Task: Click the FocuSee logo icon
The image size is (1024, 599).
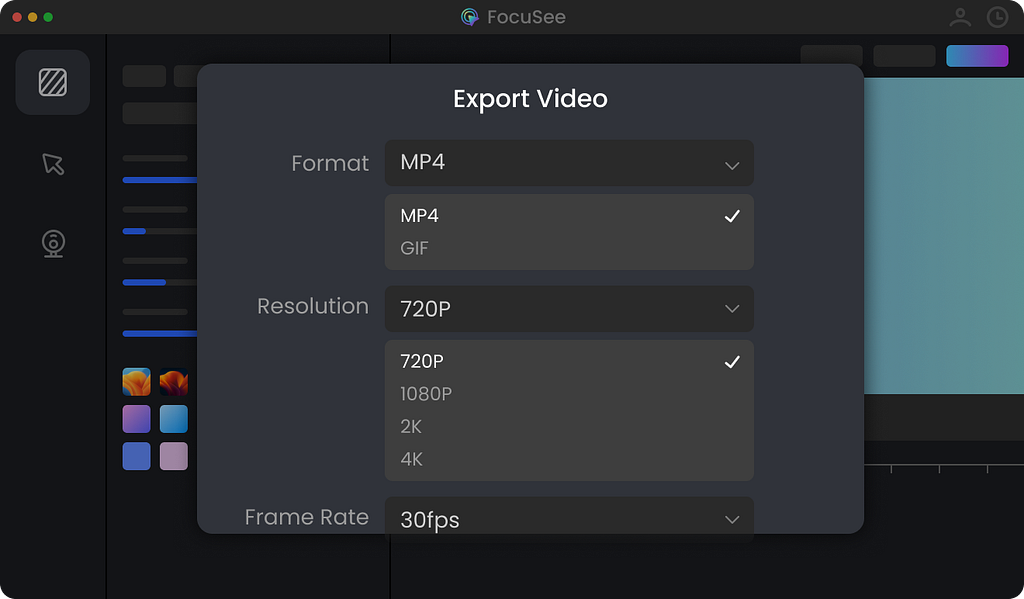Action: pyautogui.click(x=470, y=17)
